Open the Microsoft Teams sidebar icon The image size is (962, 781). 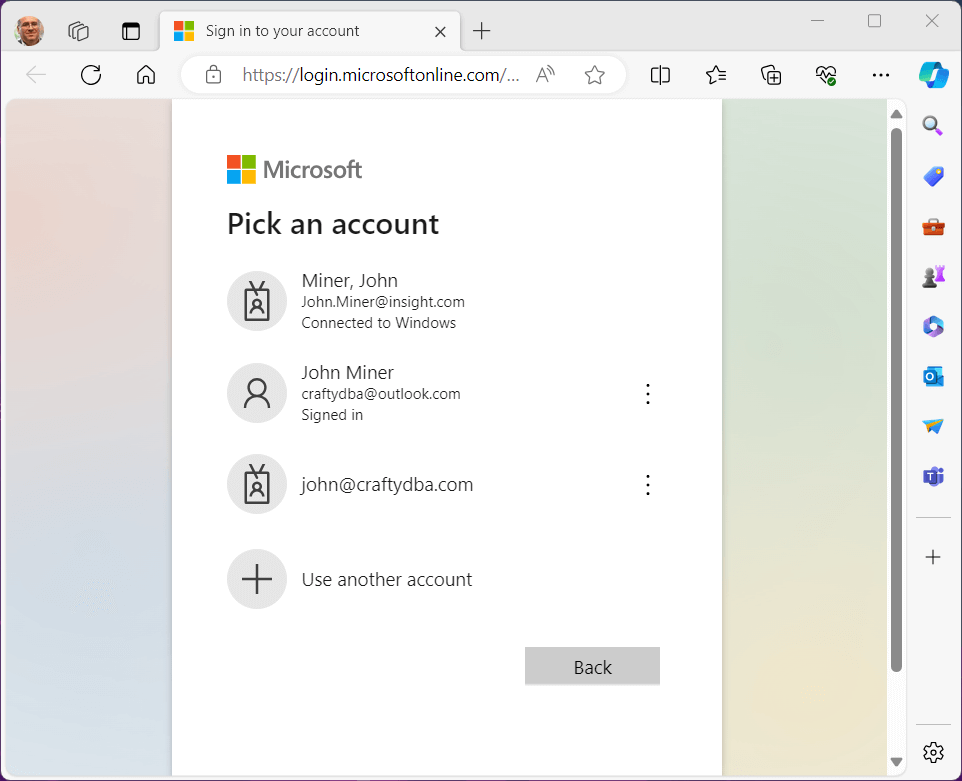[933, 476]
